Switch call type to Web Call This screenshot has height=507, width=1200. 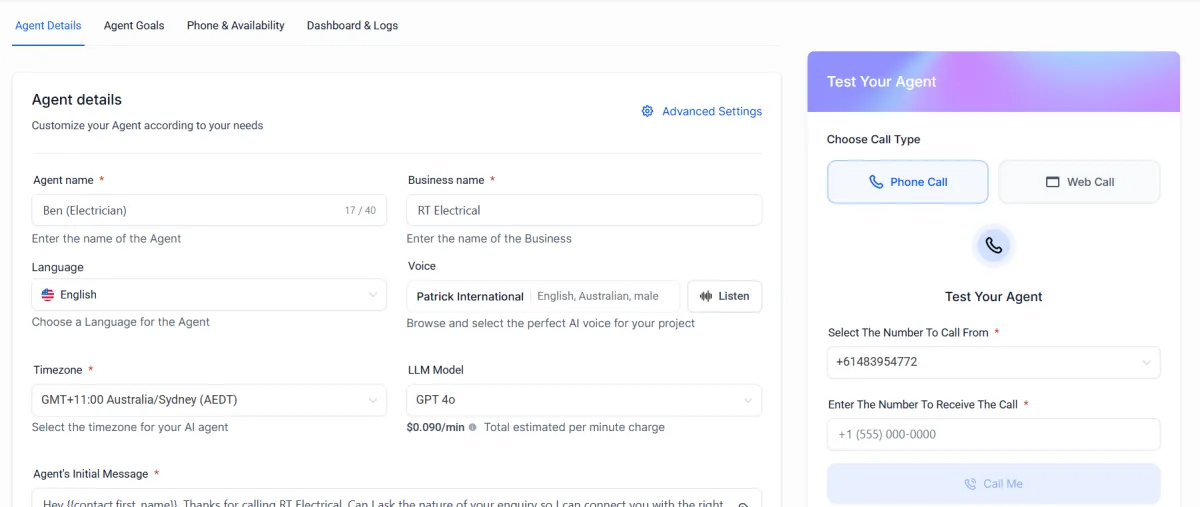(1079, 182)
